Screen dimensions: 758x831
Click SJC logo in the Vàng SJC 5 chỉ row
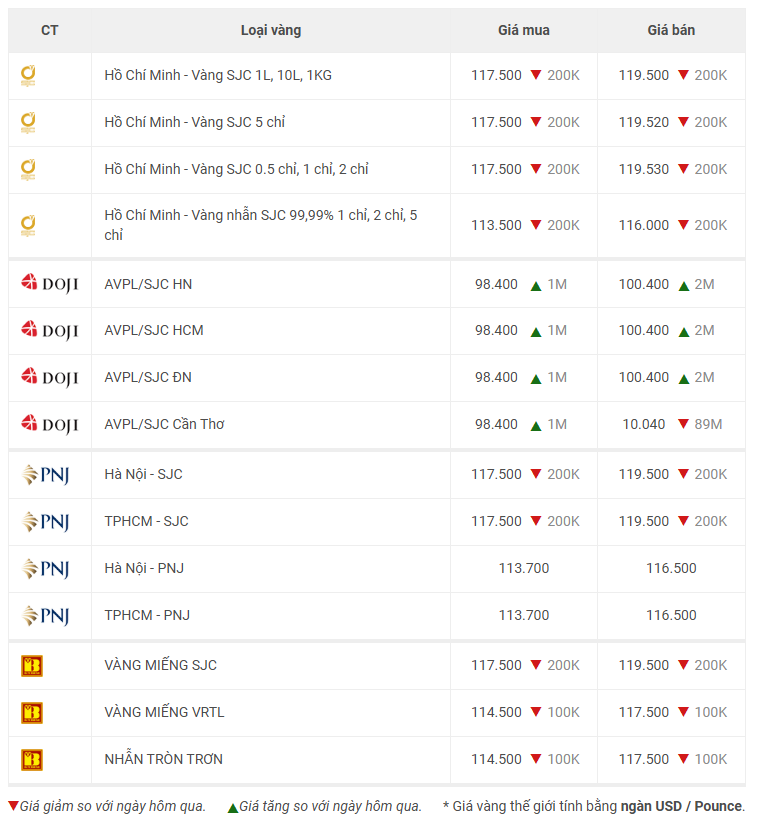pyautogui.click(x=29, y=122)
